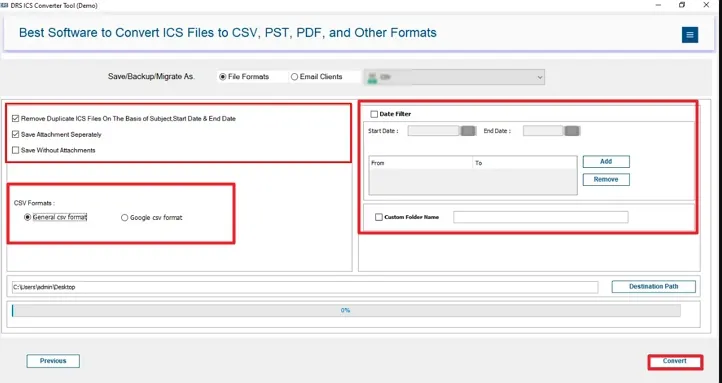Enable Save Without Attachments checkbox
Image resolution: width=722 pixels, height=383 pixels.
point(16,150)
